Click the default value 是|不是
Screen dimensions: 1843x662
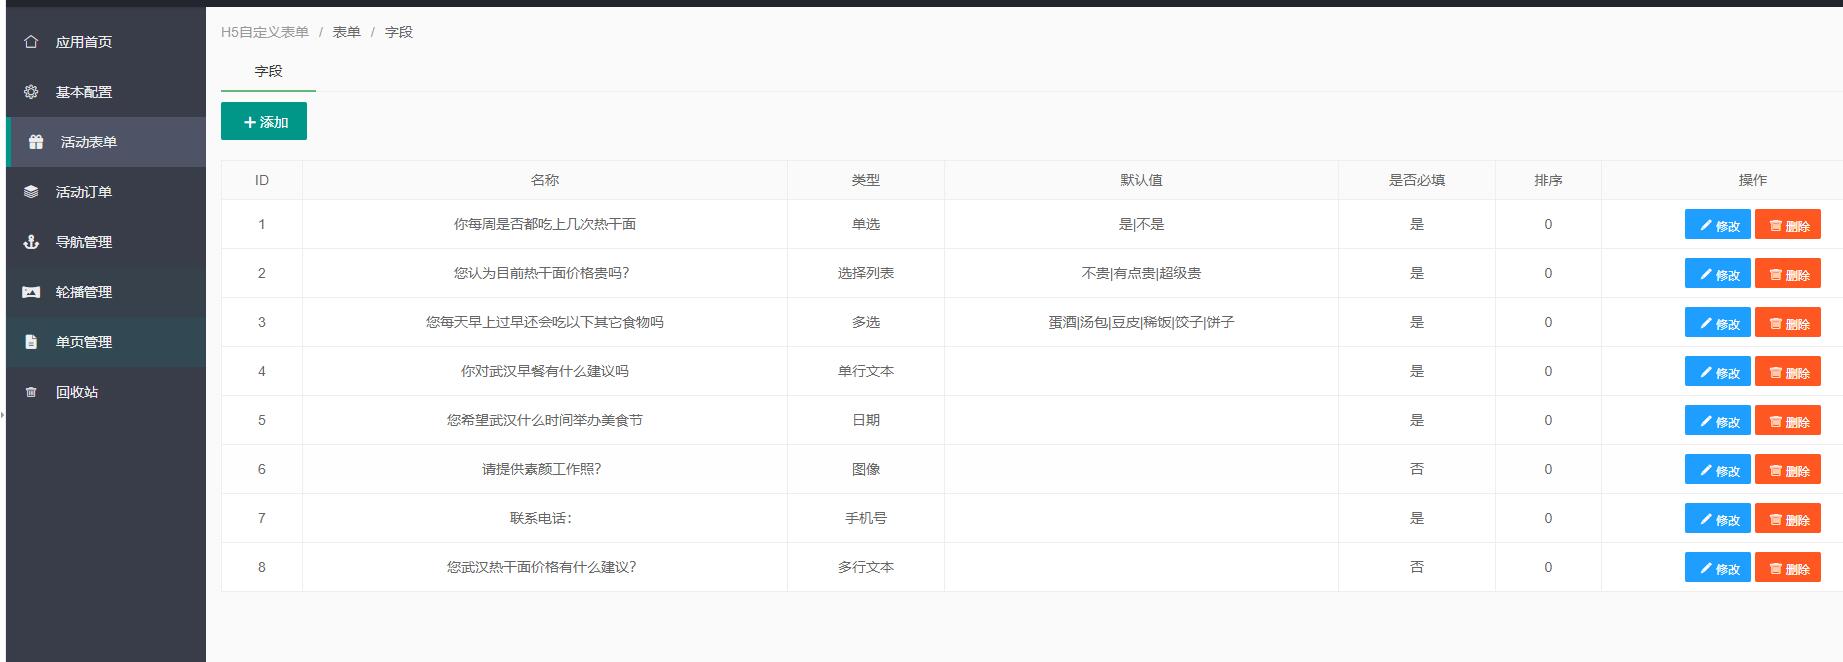[x=1141, y=224]
